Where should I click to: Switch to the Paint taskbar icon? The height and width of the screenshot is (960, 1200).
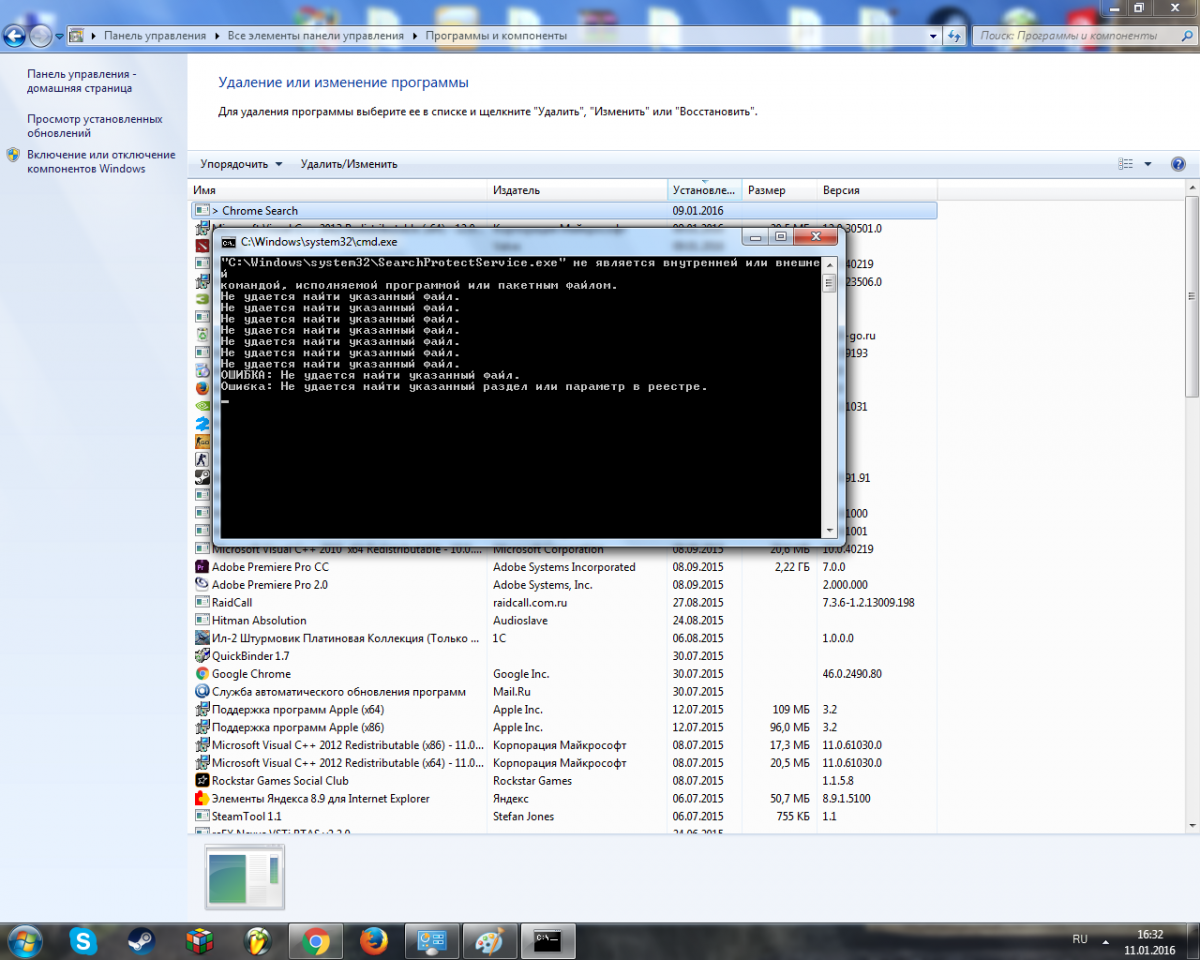(x=490, y=940)
